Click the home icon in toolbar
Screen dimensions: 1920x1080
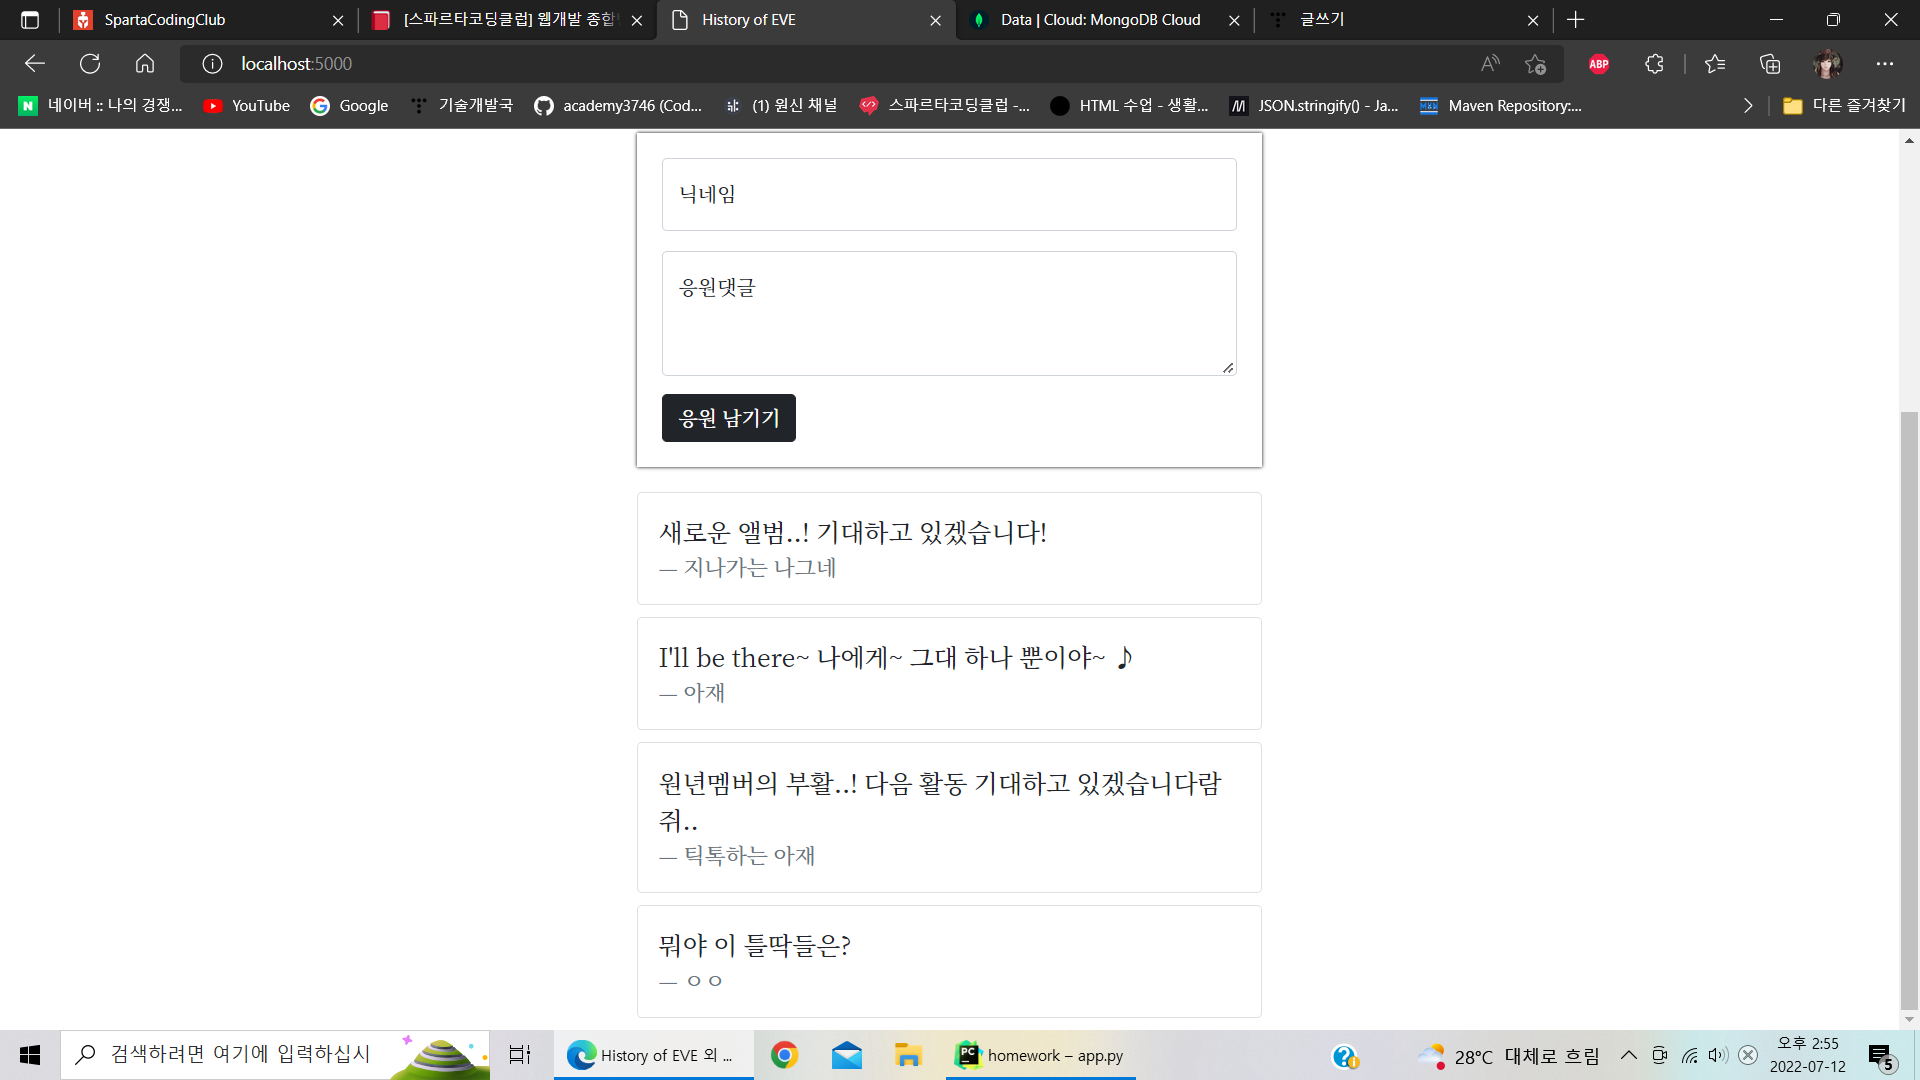click(x=145, y=64)
